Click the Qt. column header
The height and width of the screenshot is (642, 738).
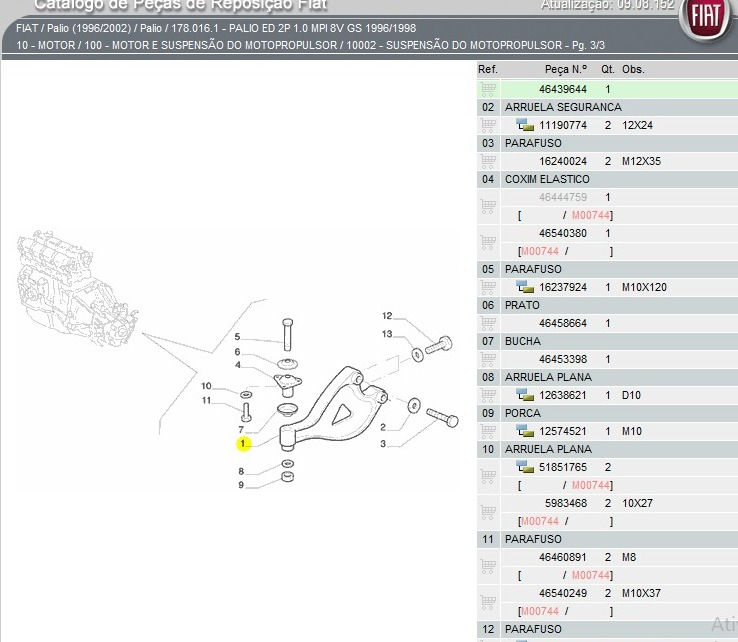coord(608,69)
